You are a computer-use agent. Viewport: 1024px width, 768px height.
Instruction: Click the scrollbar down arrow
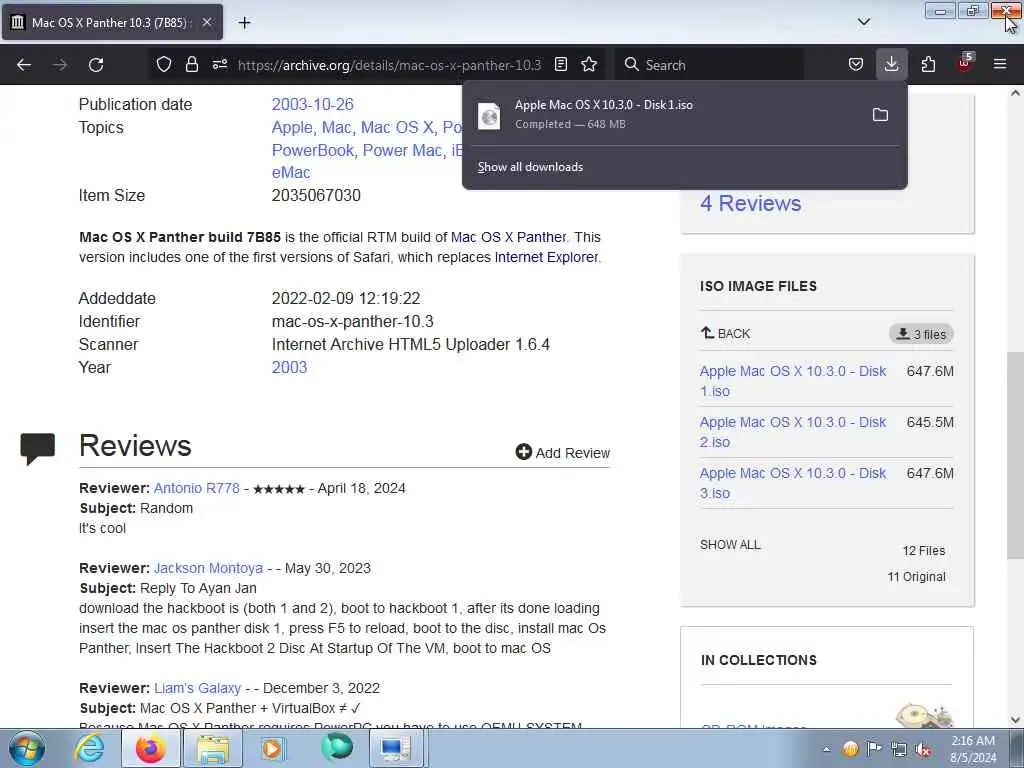1015,720
